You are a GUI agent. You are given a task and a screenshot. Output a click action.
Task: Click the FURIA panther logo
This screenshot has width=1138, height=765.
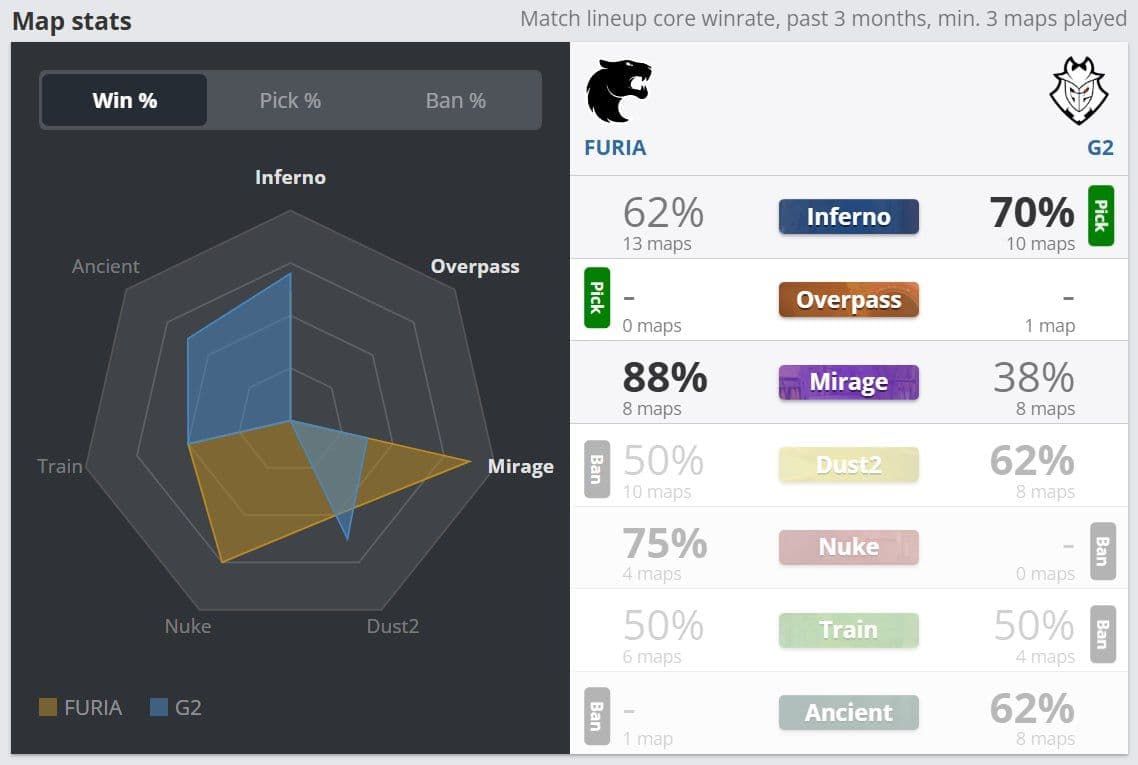[x=618, y=91]
